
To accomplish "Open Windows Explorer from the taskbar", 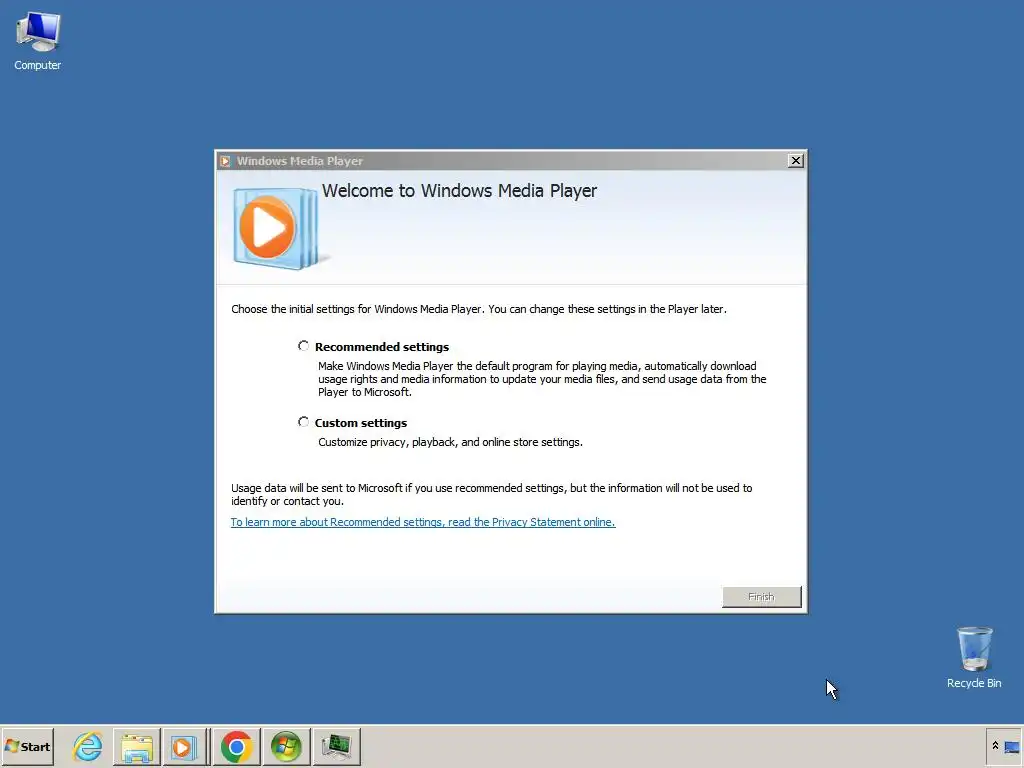I will click(x=136, y=746).
